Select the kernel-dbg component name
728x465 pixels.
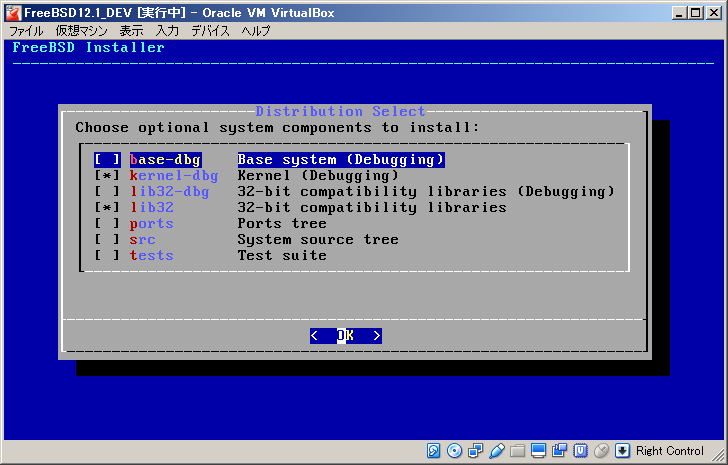pos(174,175)
